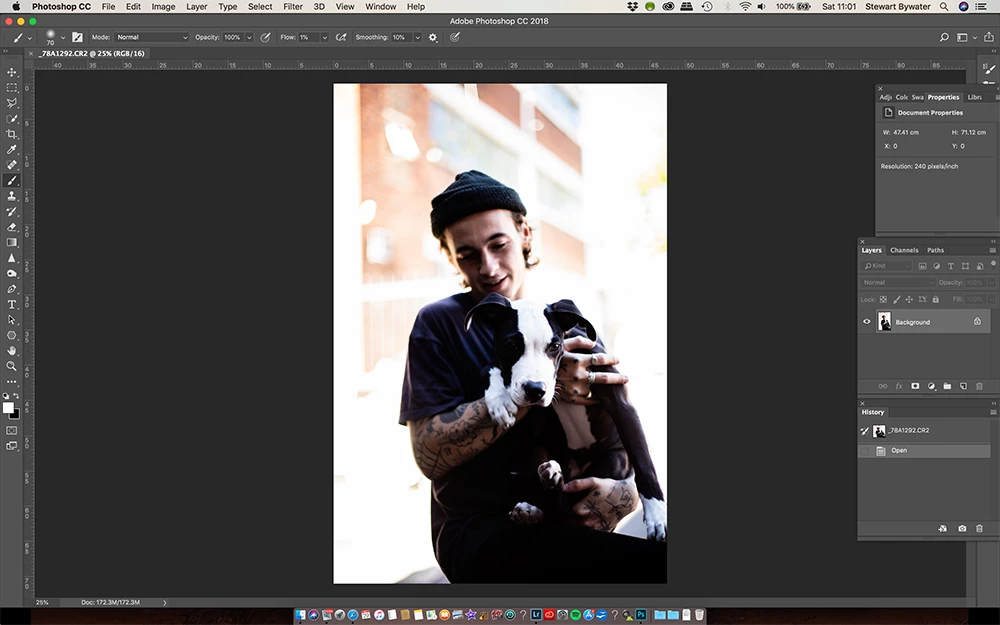Switch to the Channels tab
The height and width of the screenshot is (625, 1000).
[x=904, y=250]
